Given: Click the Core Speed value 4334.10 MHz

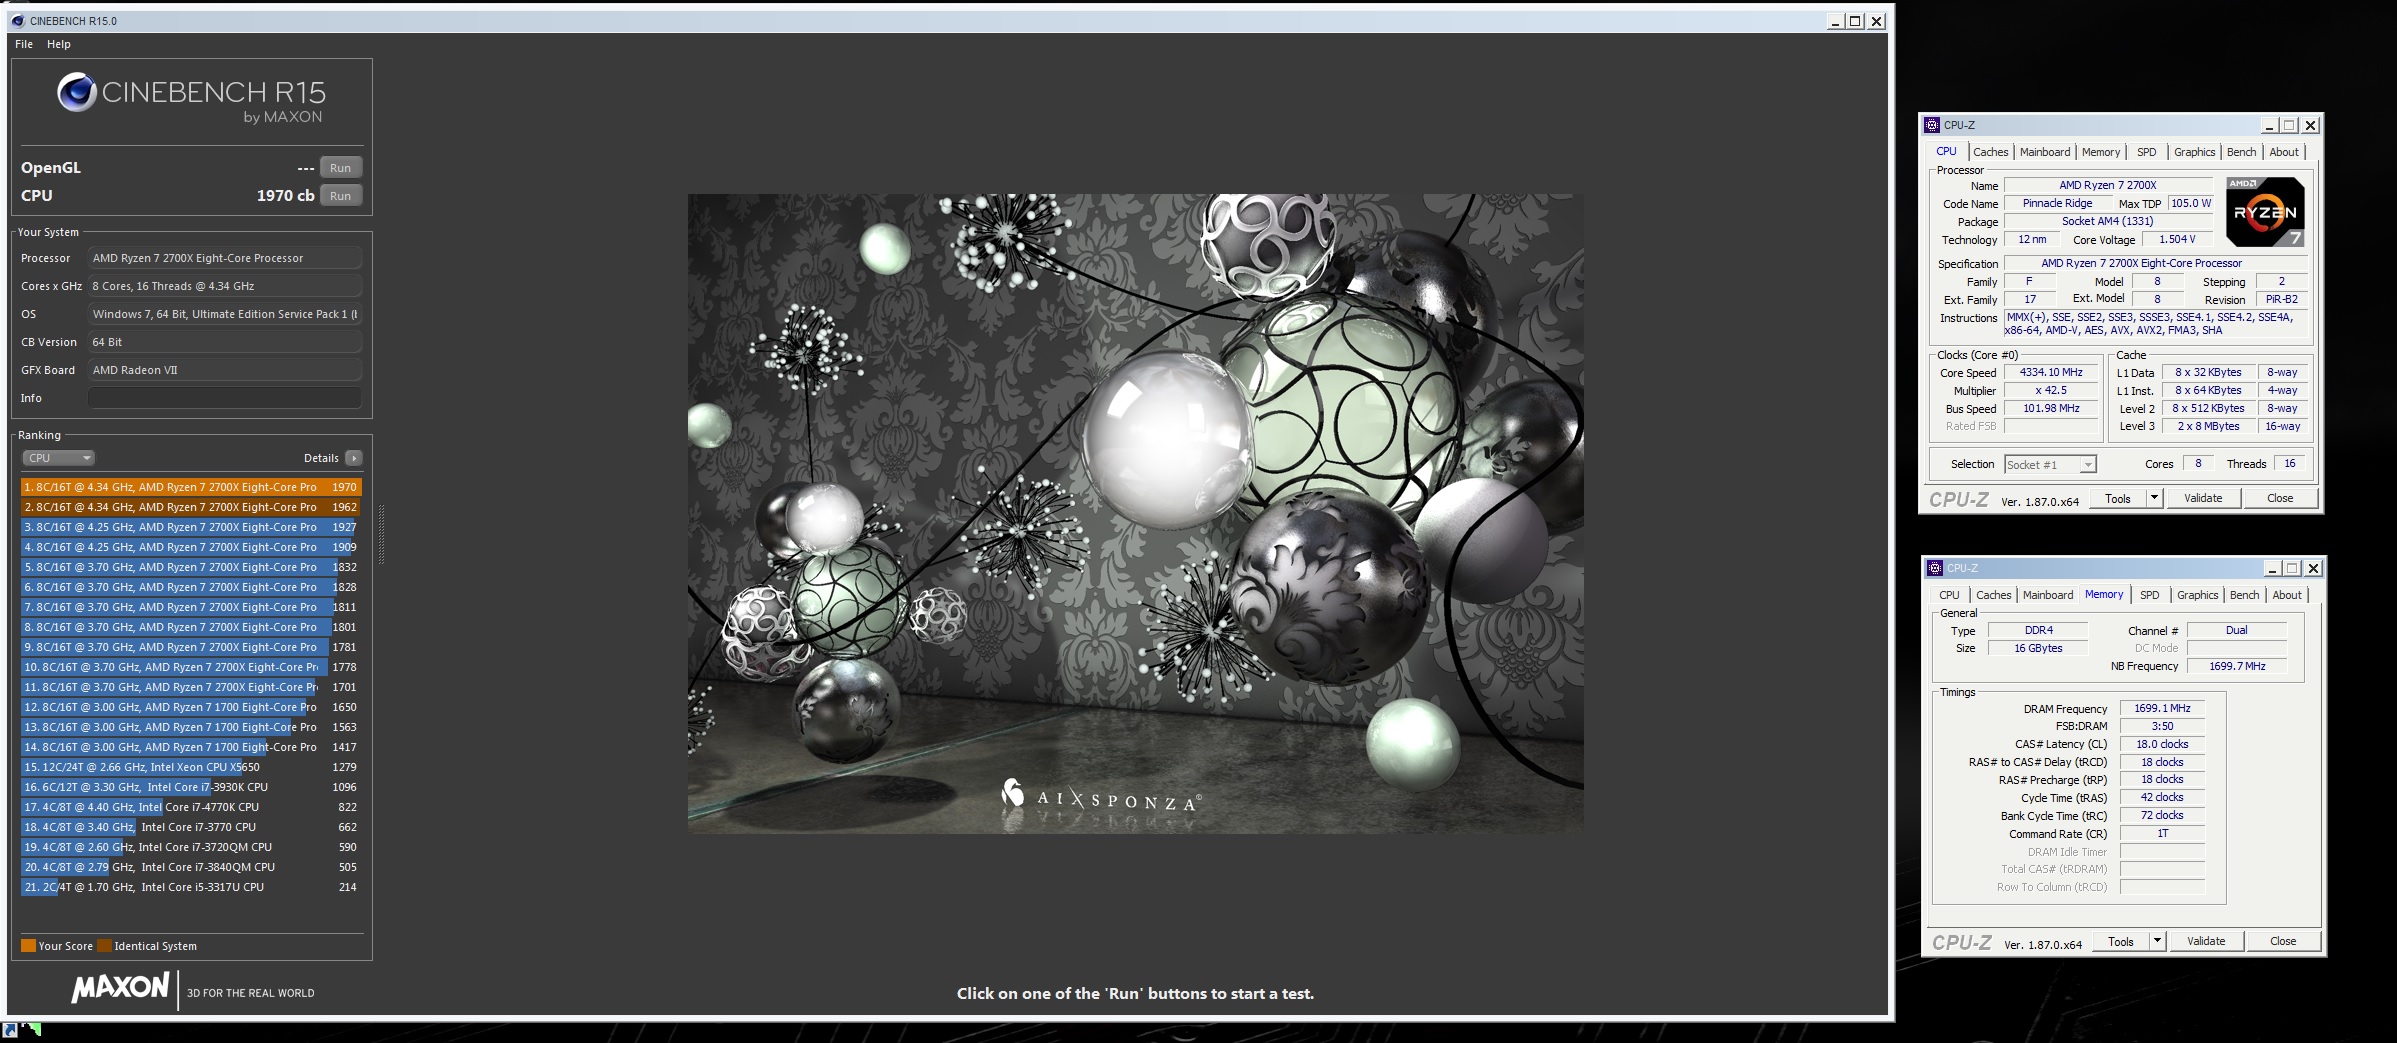Looking at the screenshot, I should [2051, 372].
